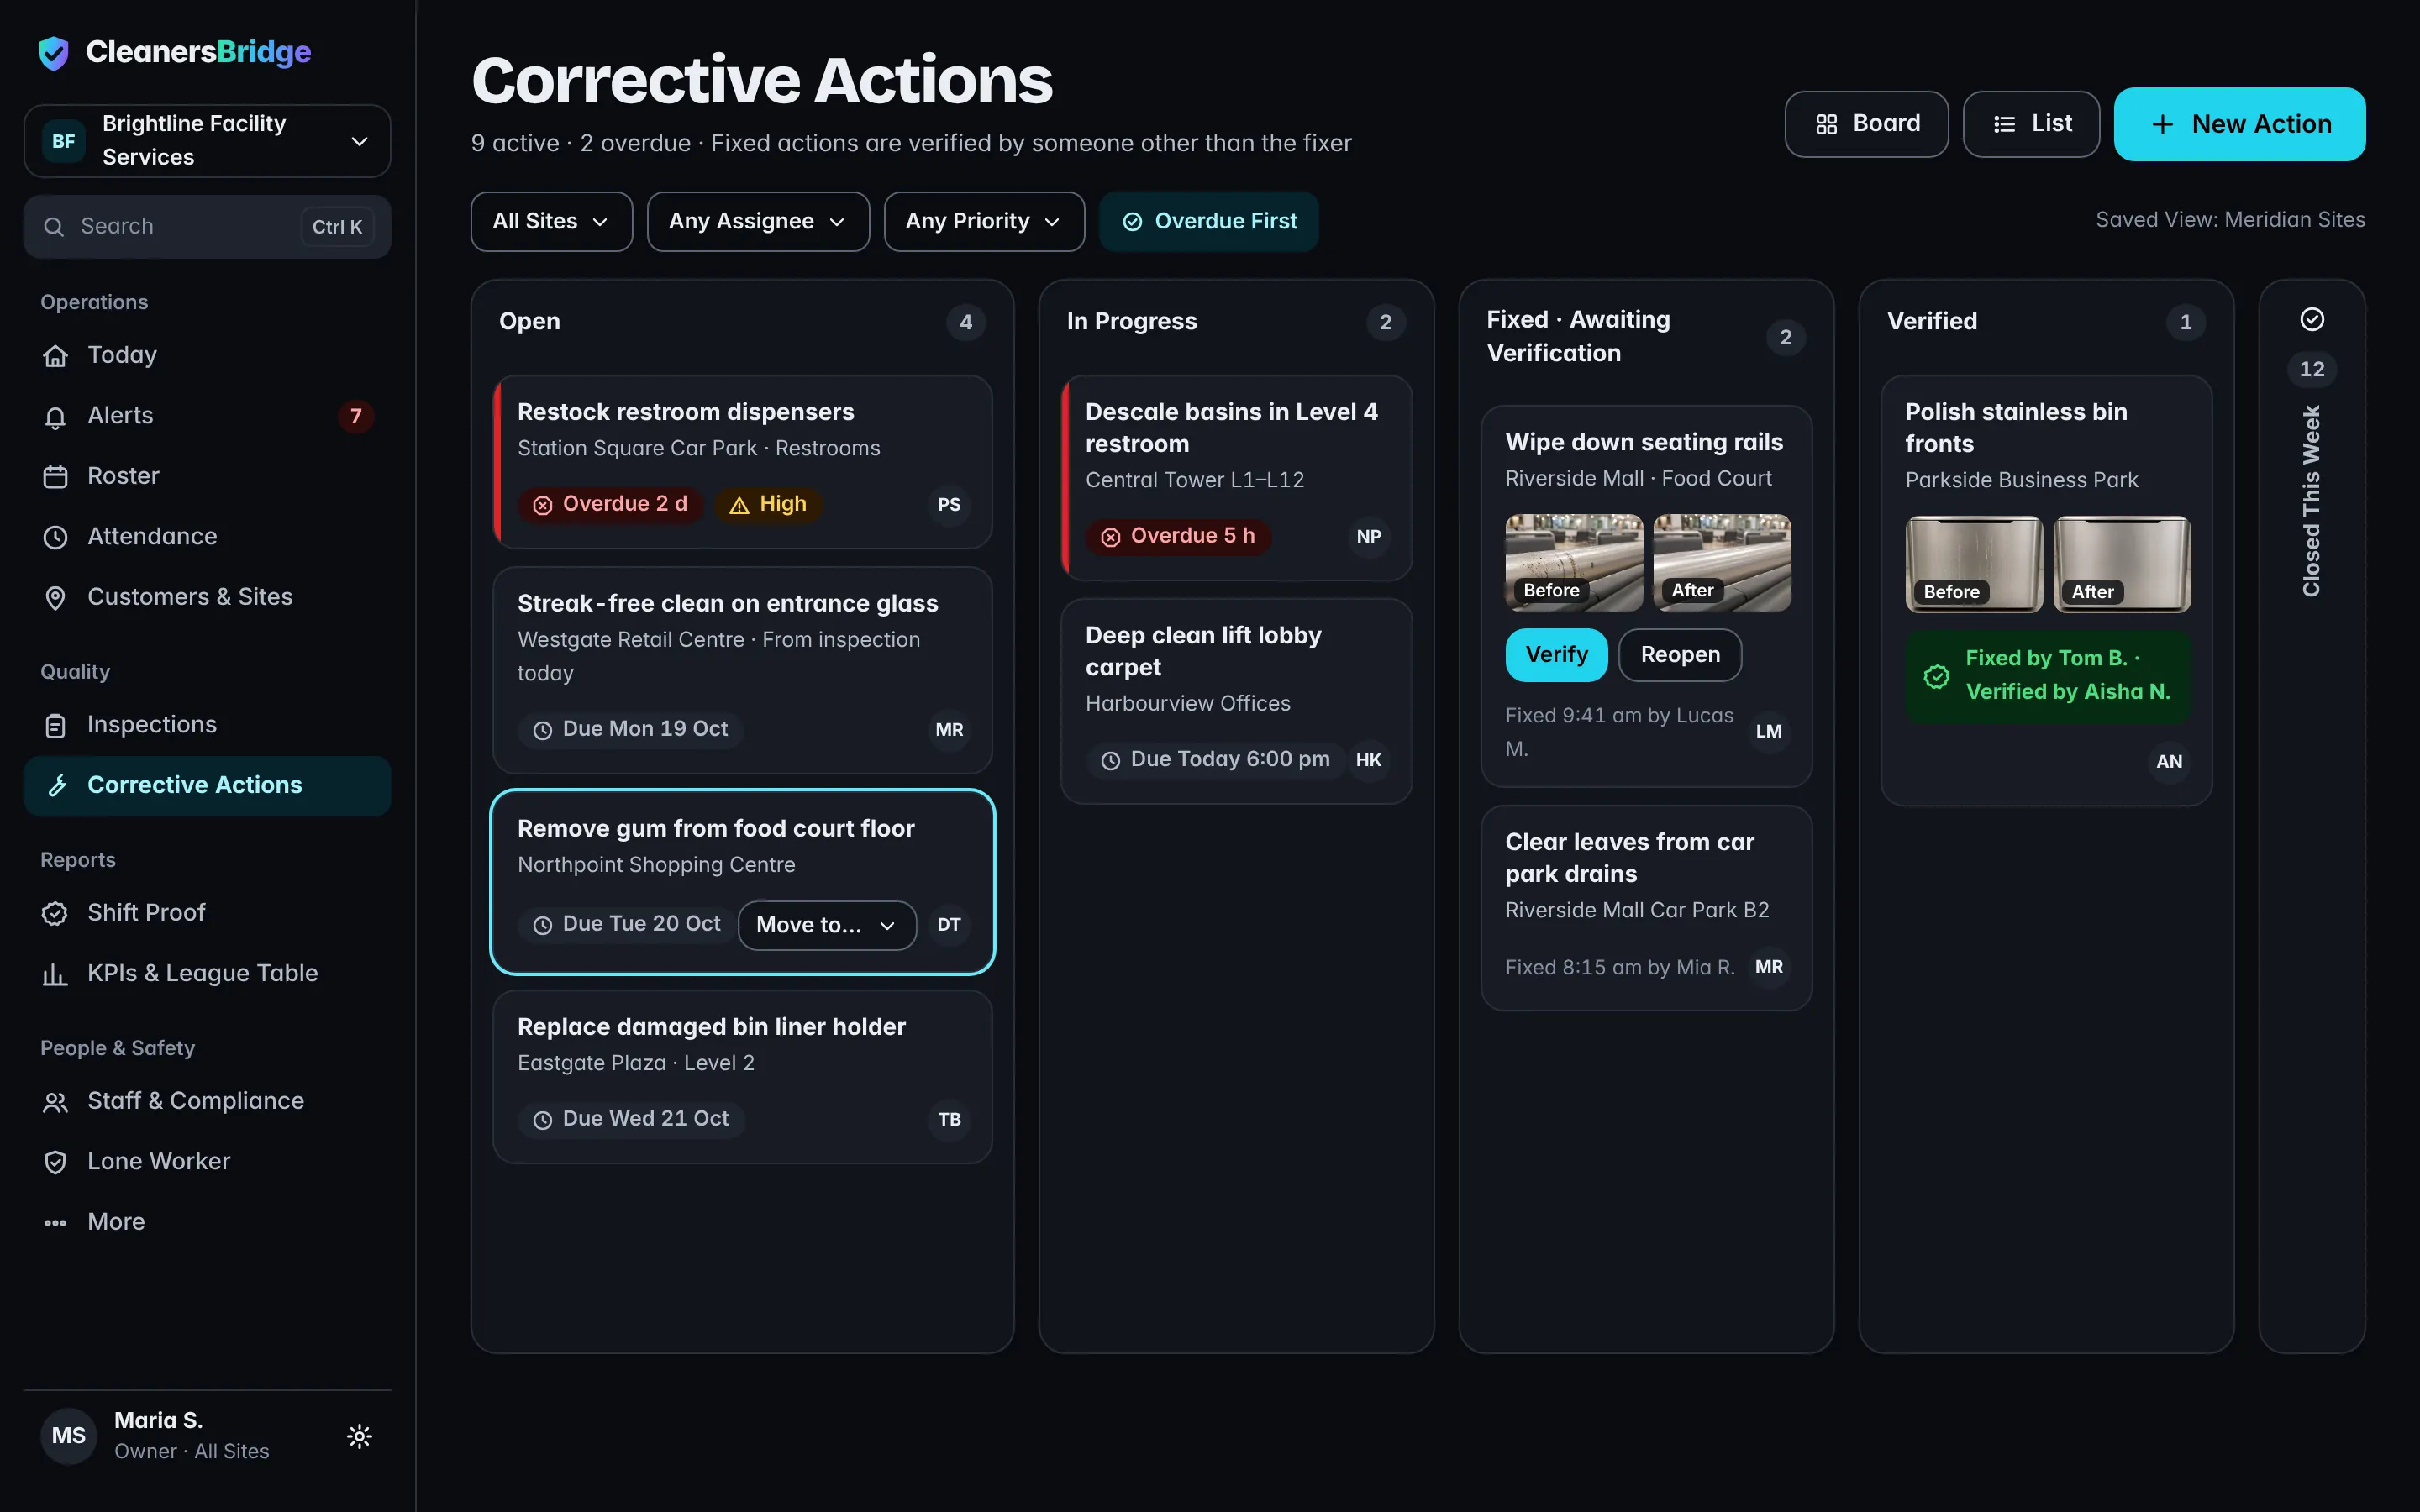
Task: Open Roster via calendar icon
Action: tap(55, 477)
